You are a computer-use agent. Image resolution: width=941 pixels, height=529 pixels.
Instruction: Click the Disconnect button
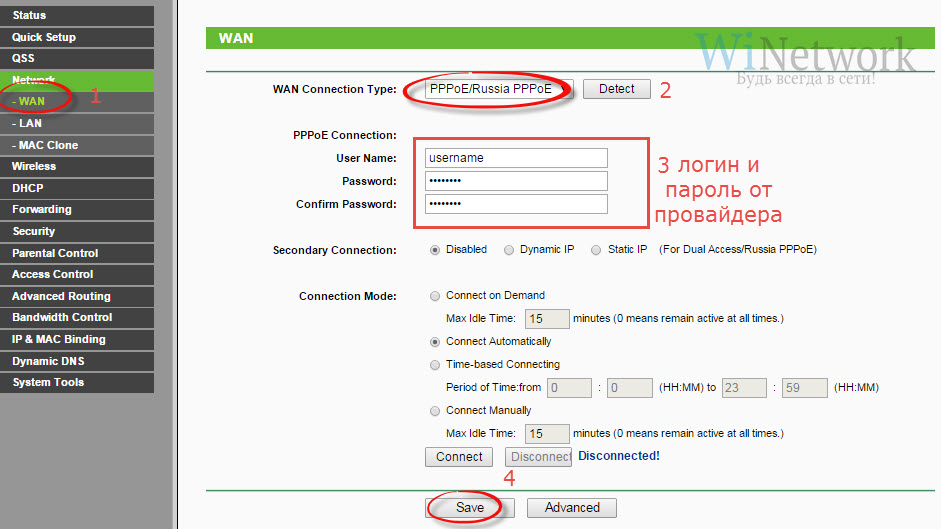[x=538, y=457]
